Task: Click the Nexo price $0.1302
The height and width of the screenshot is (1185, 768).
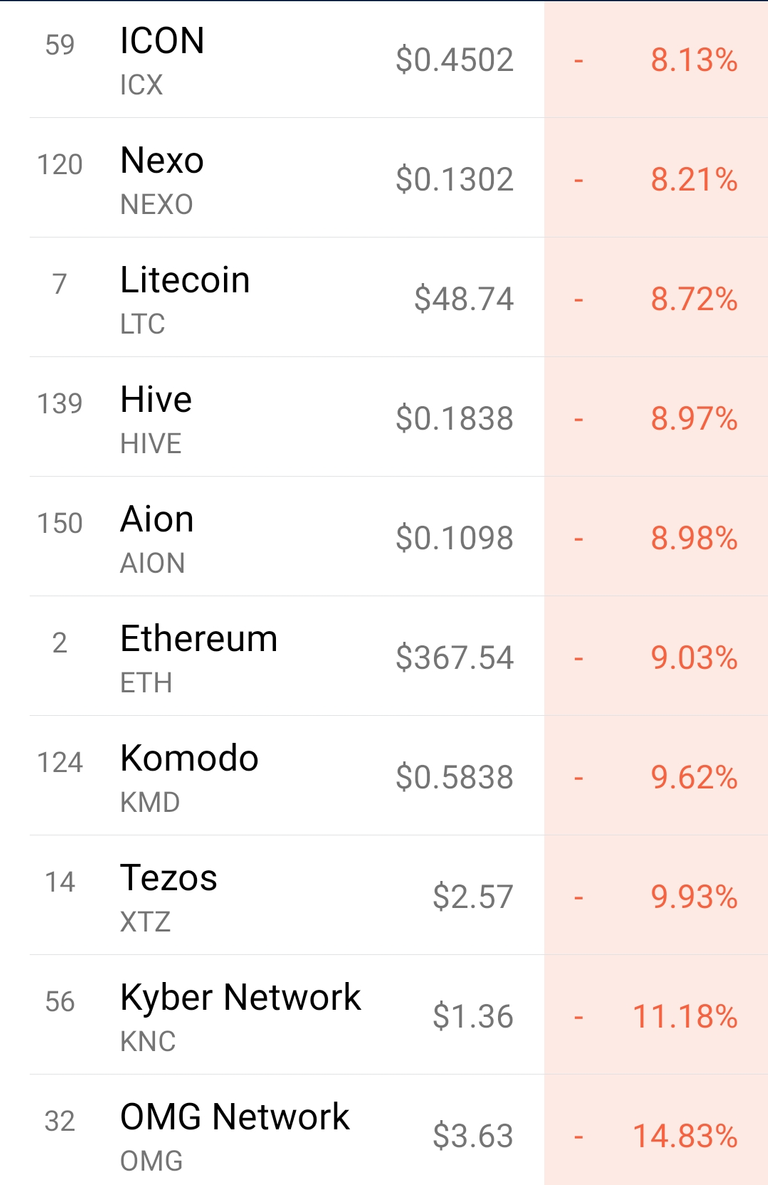Action: tap(455, 180)
